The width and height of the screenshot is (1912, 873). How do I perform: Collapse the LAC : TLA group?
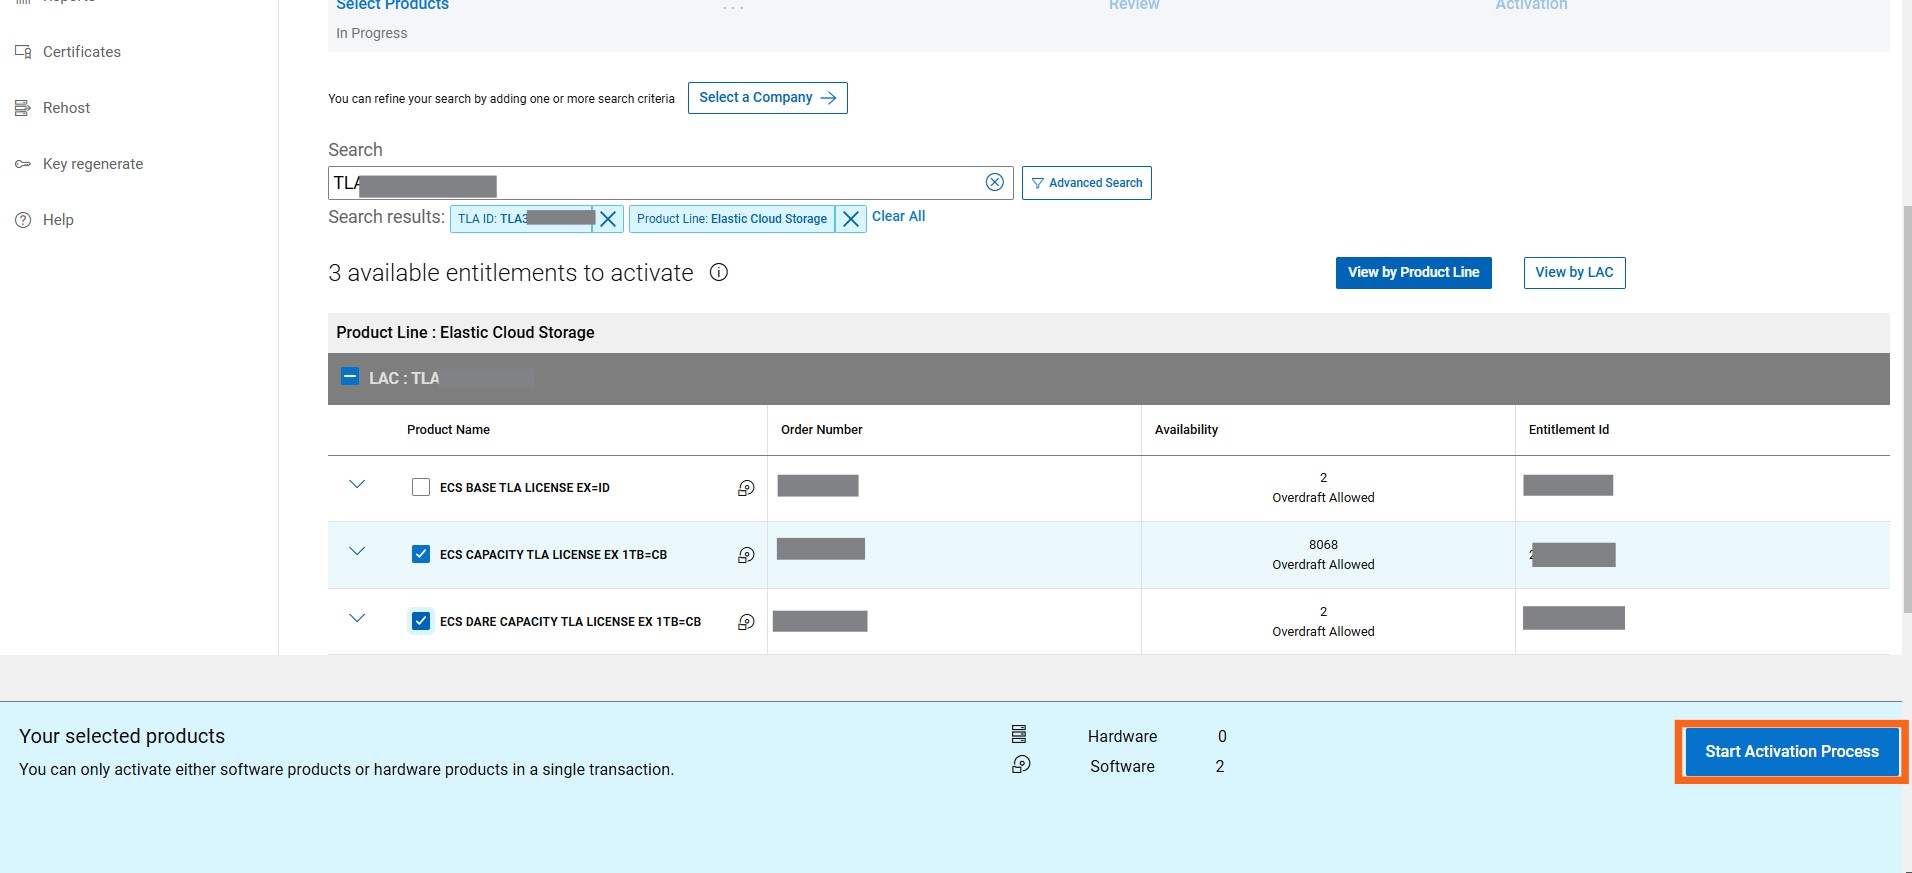pos(350,377)
